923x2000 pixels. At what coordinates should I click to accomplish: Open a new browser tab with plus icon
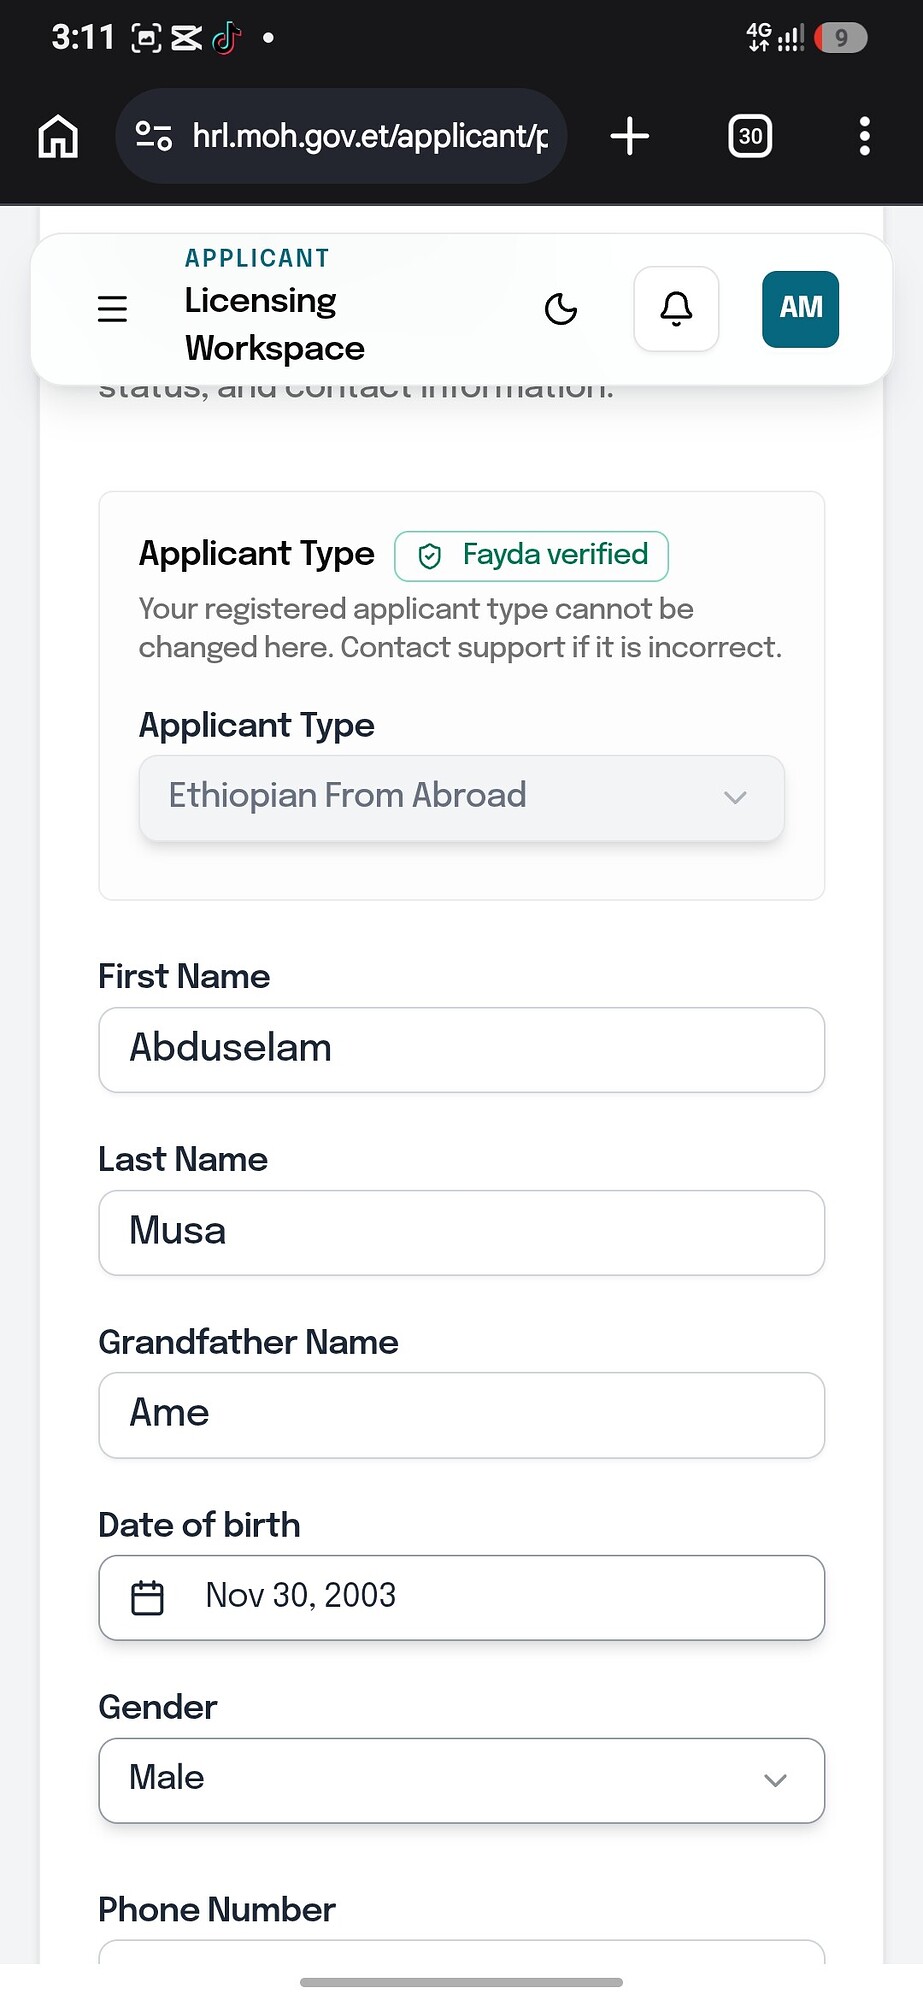point(630,136)
